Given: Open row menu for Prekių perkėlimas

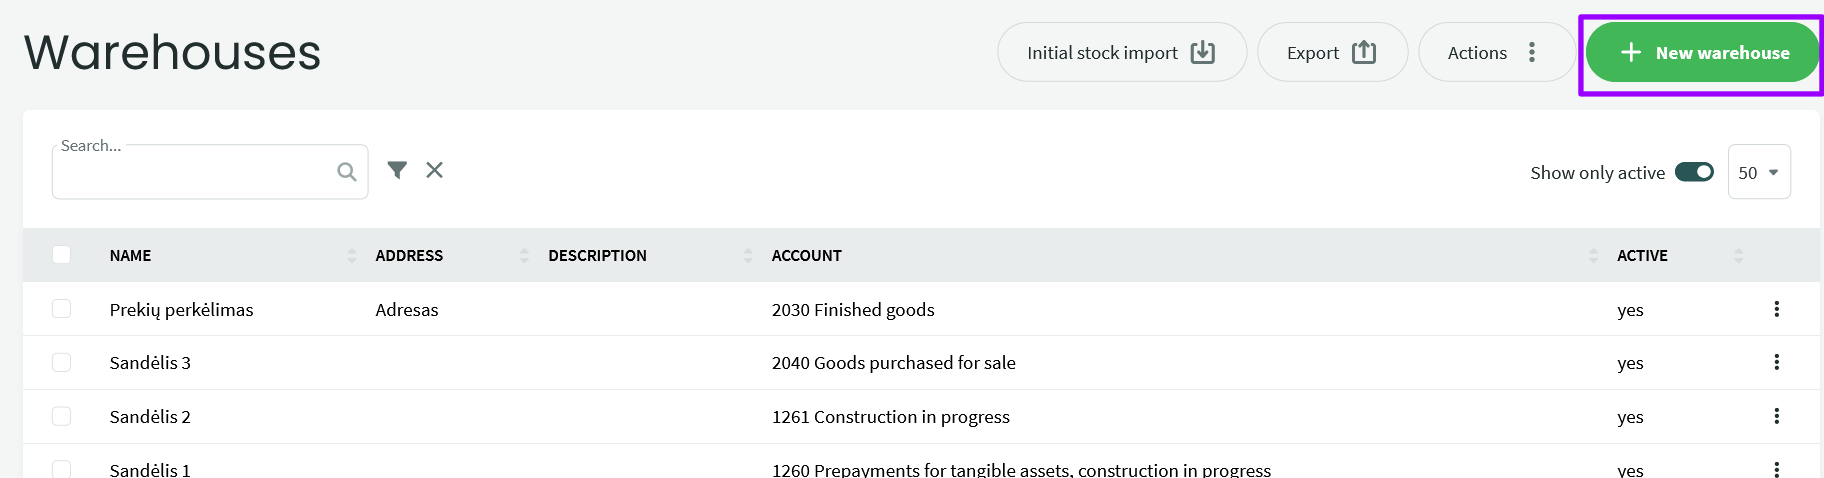Looking at the screenshot, I should coord(1776,309).
